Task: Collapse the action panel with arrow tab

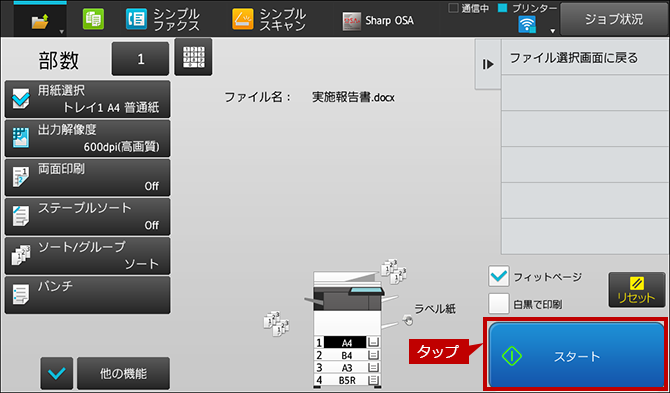Action: pyautogui.click(x=488, y=65)
